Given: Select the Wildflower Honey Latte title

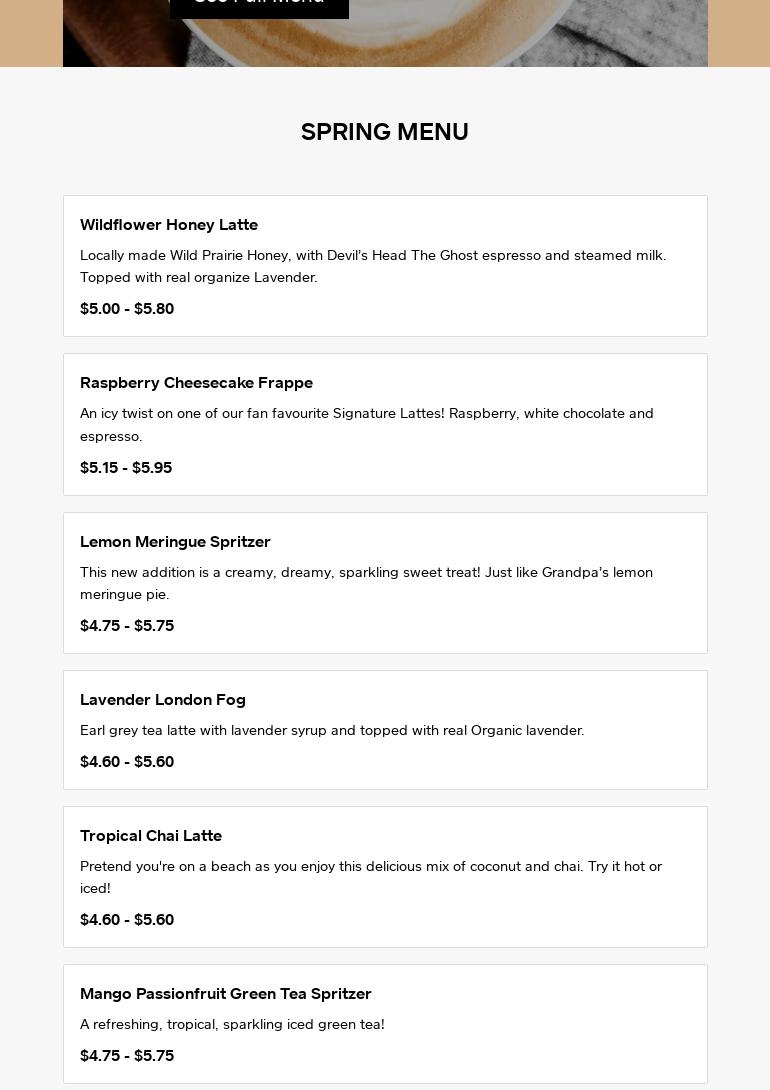Looking at the screenshot, I should (169, 225).
